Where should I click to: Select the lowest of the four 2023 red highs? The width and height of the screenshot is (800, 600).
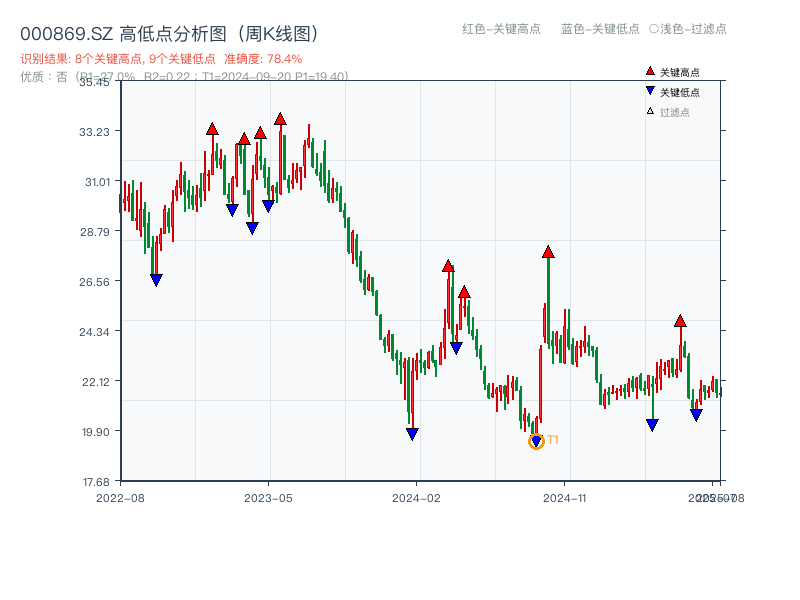click(244, 139)
